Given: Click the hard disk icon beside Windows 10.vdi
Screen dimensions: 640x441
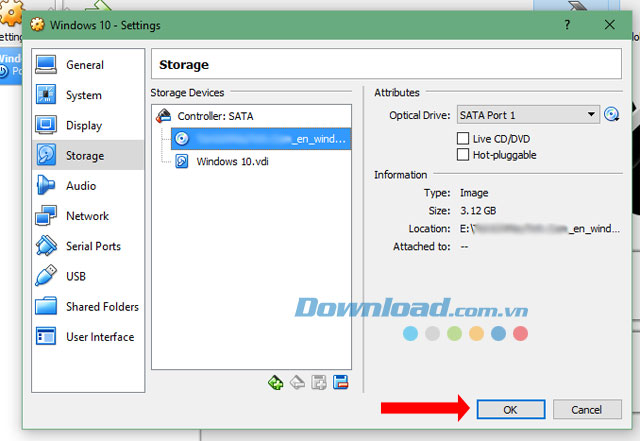Looking at the screenshot, I should (x=182, y=161).
